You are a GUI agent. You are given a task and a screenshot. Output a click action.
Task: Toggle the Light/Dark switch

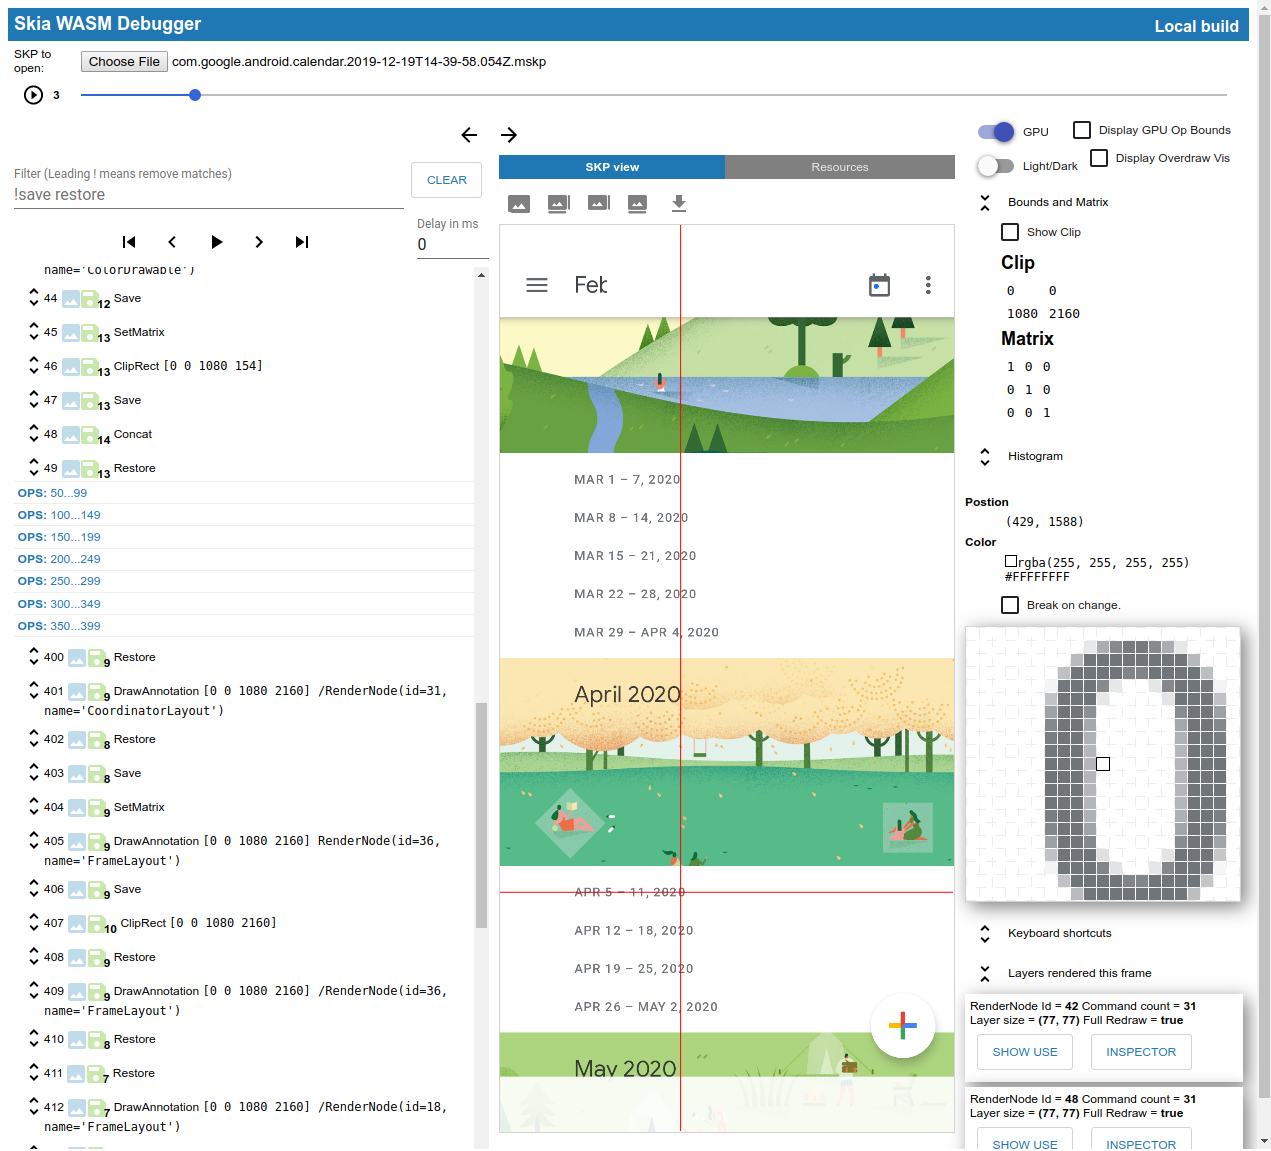(x=996, y=166)
